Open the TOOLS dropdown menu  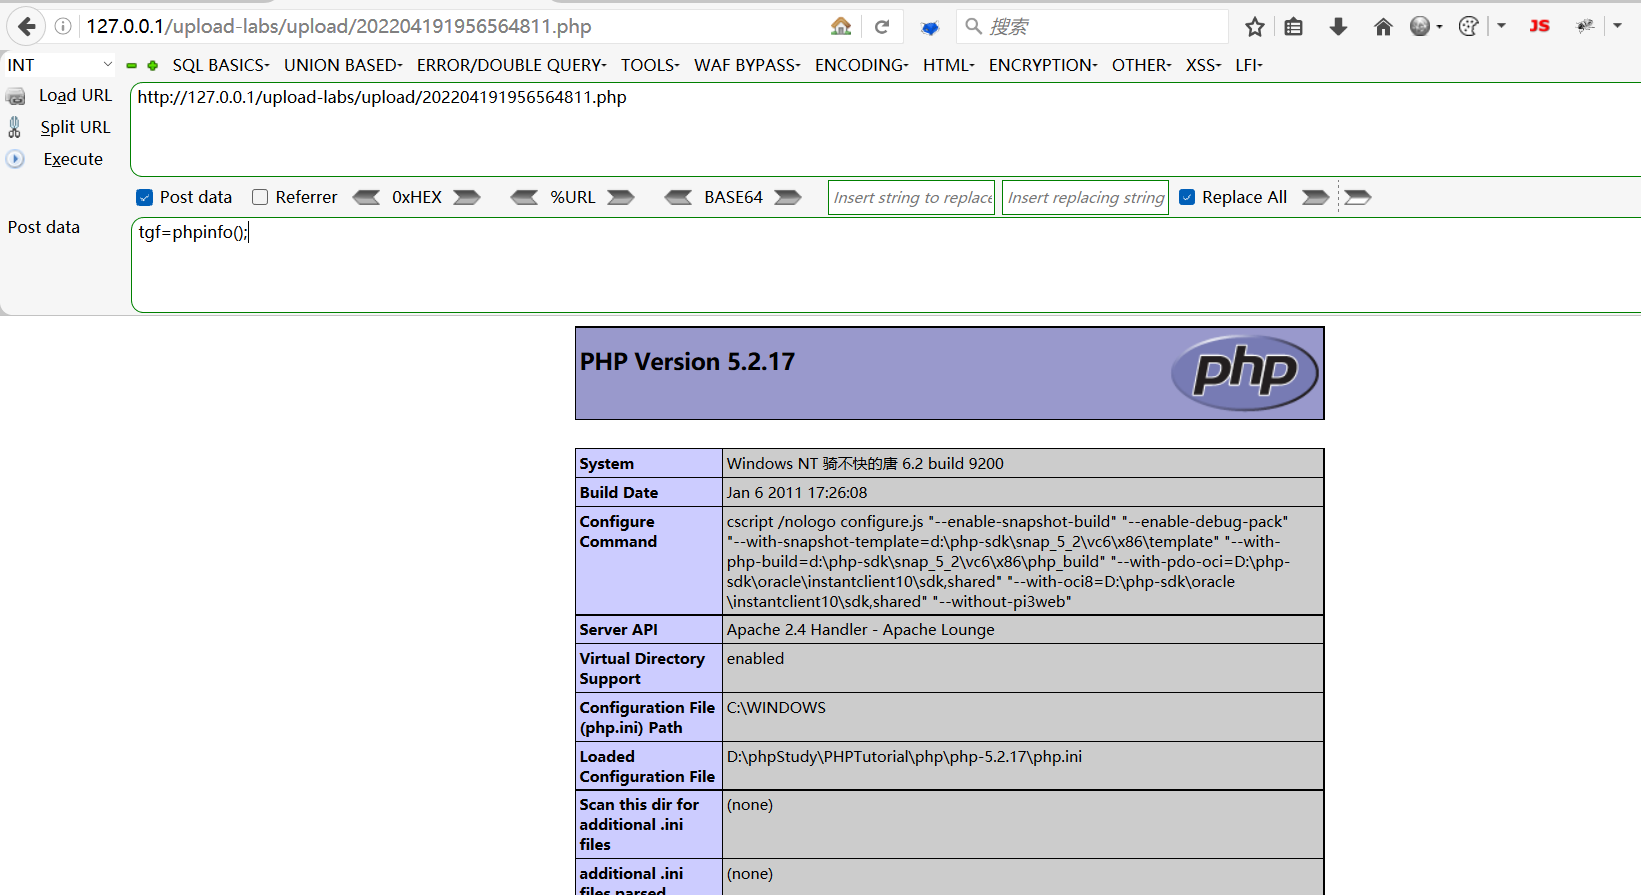[x=650, y=65]
